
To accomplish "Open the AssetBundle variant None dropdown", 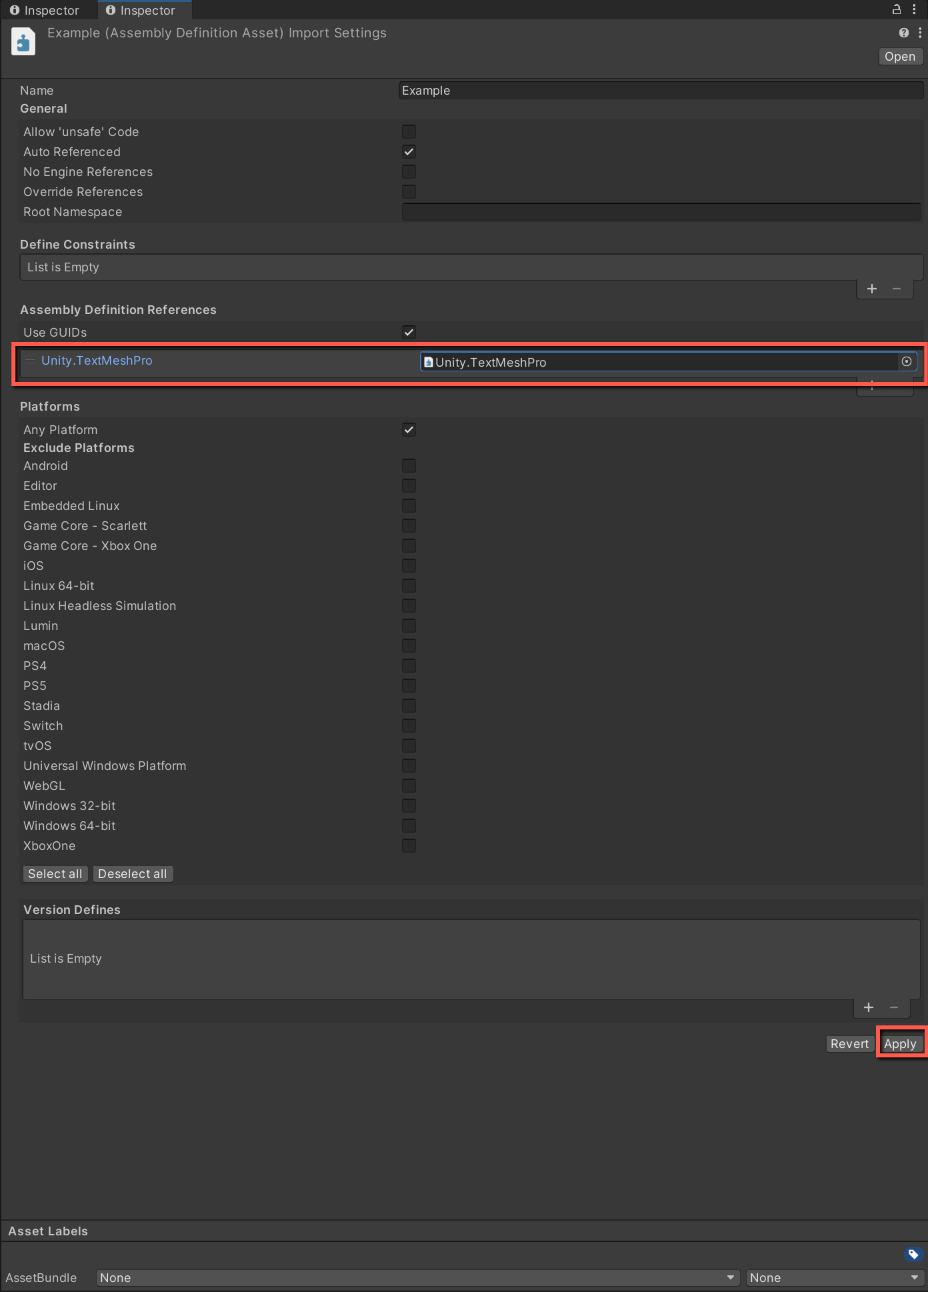I will coord(833,1277).
